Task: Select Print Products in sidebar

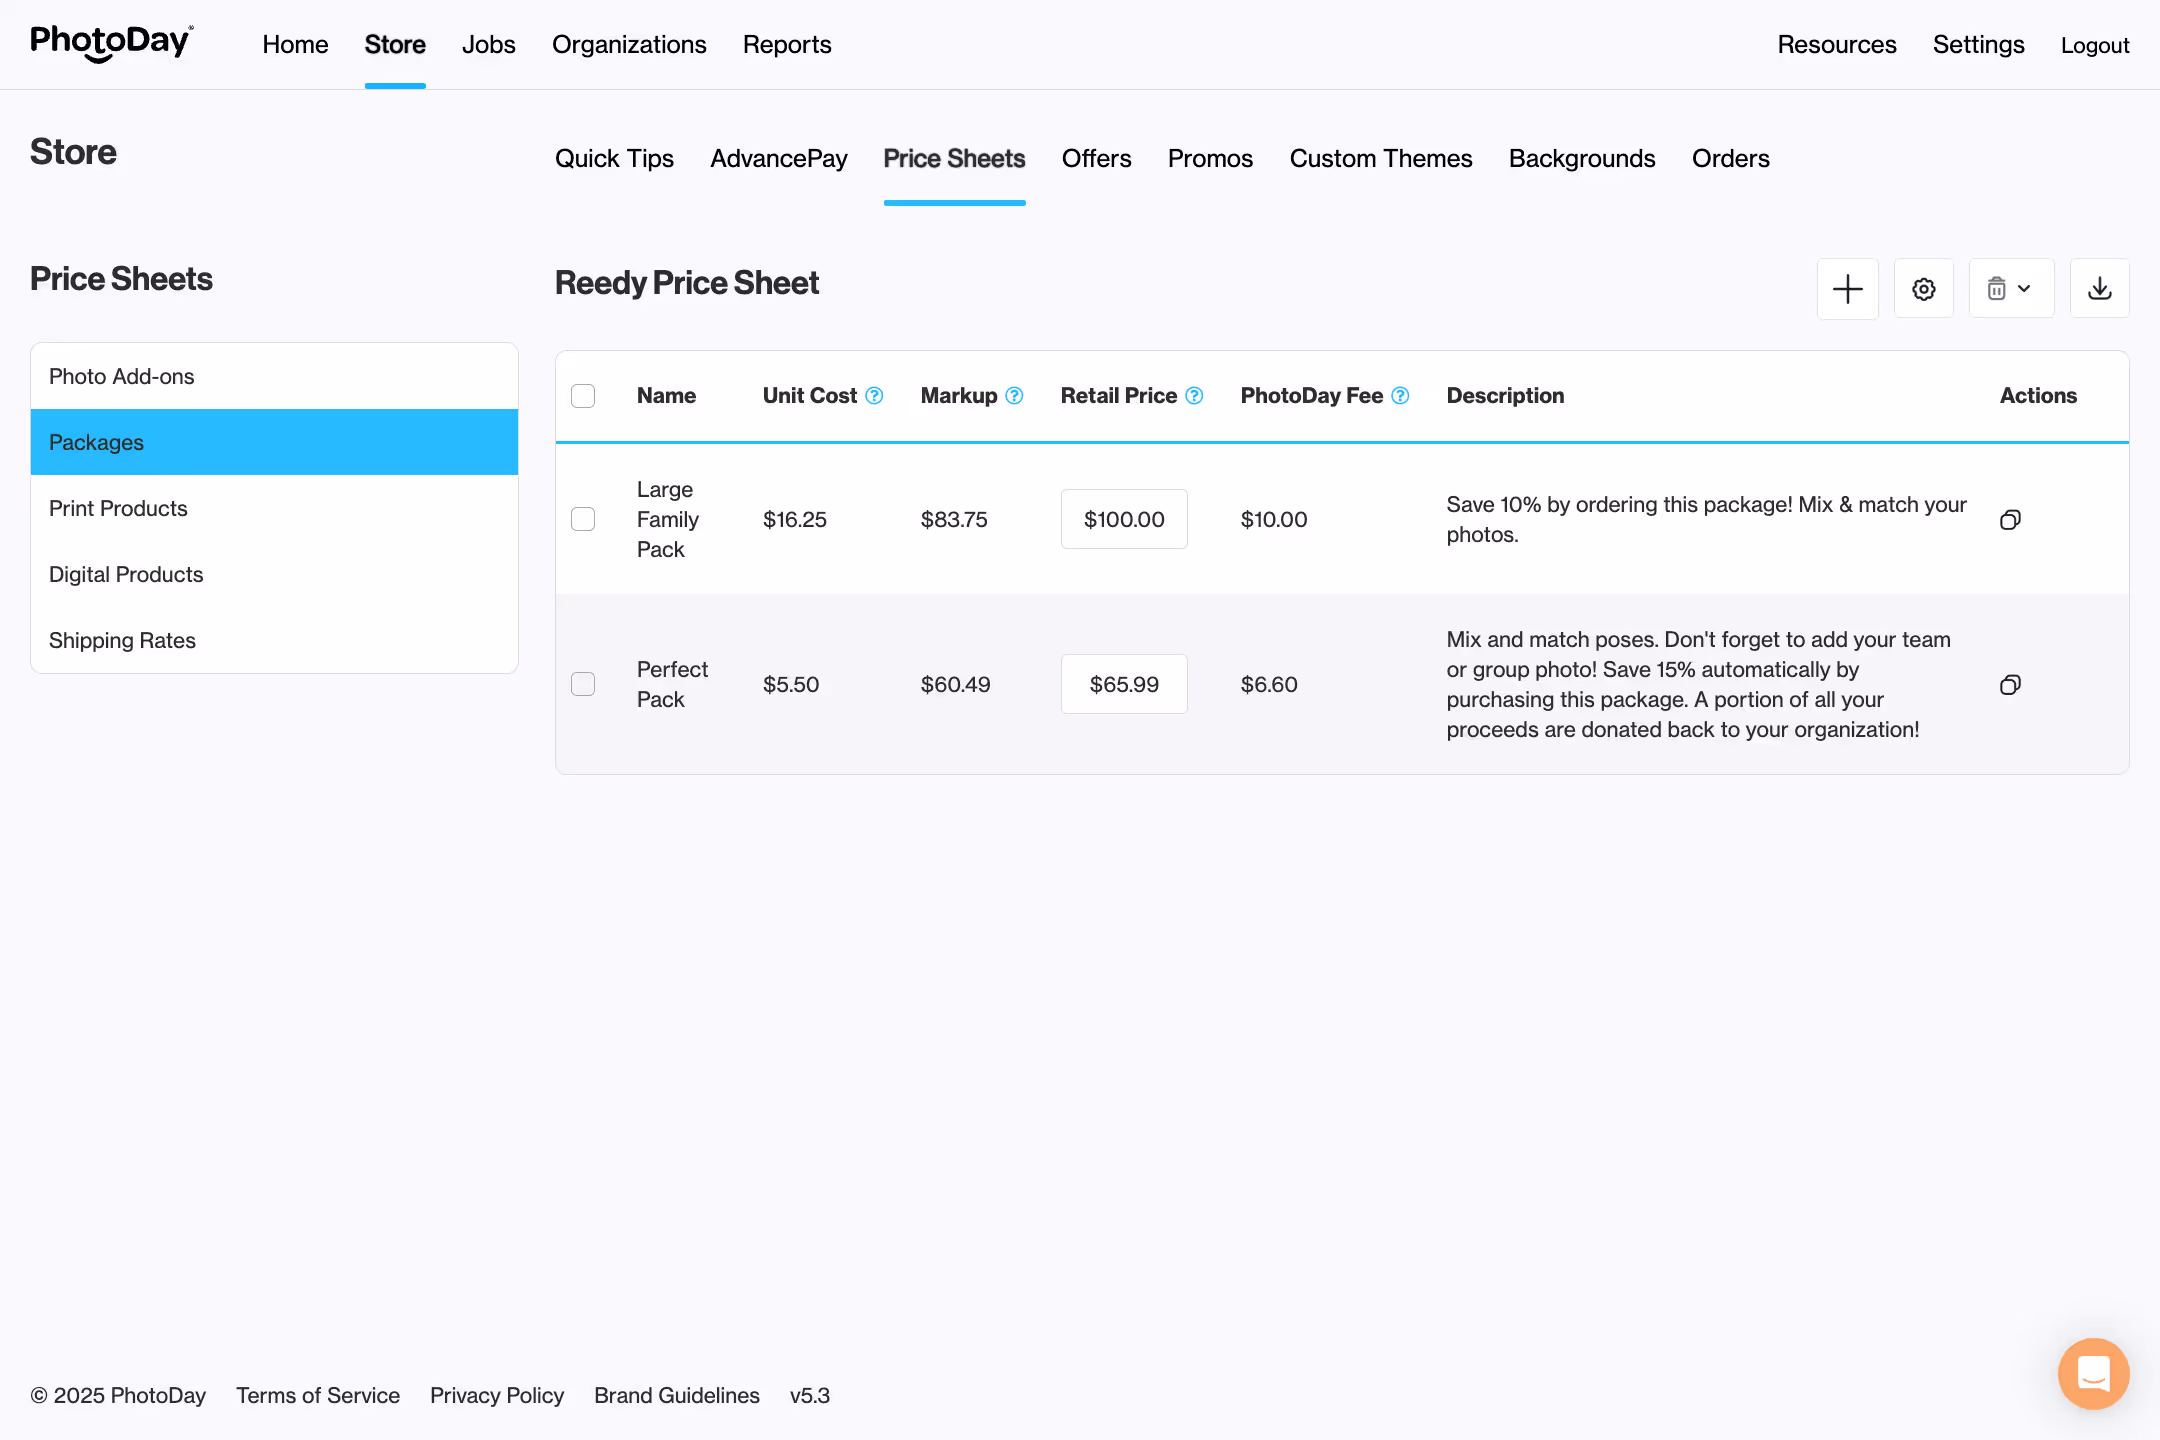Action: [x=274, y=508]
